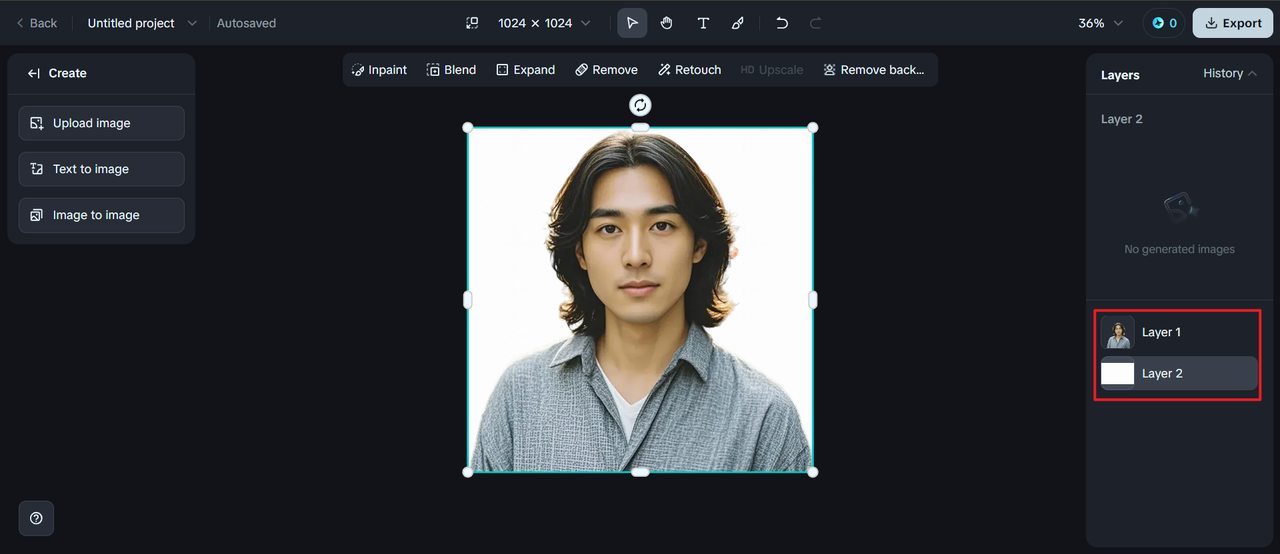Click Upload image

pyautogui.click(x=101, y=123)
